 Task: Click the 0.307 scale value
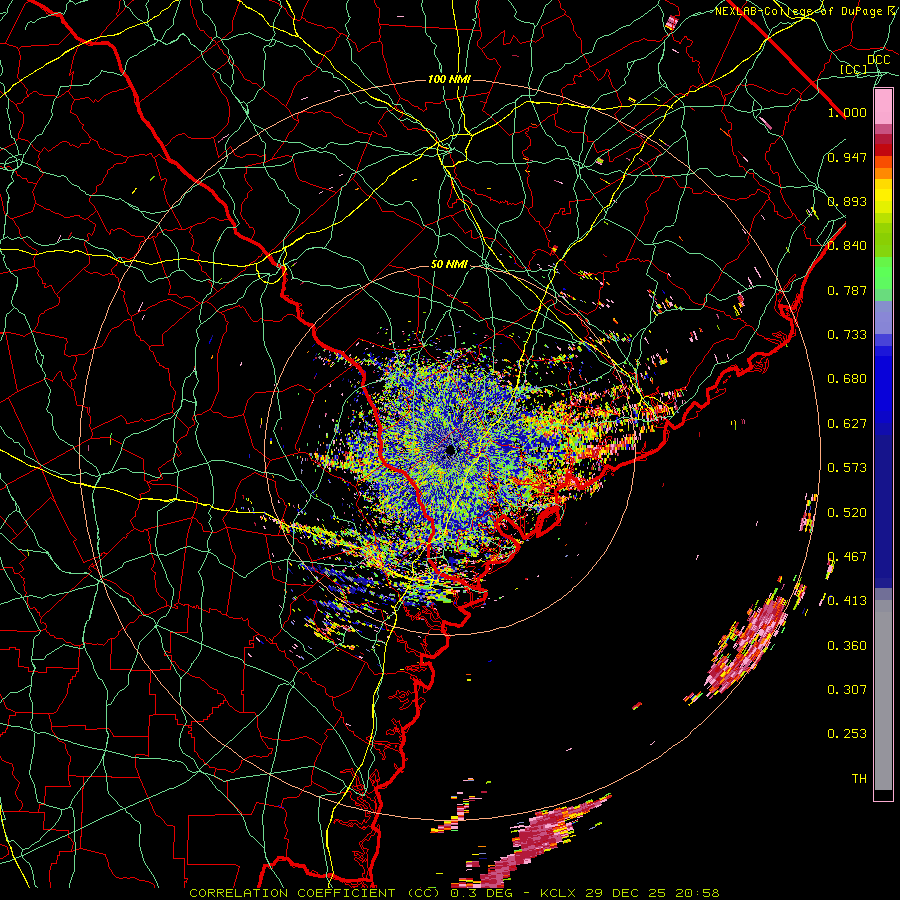847,690
